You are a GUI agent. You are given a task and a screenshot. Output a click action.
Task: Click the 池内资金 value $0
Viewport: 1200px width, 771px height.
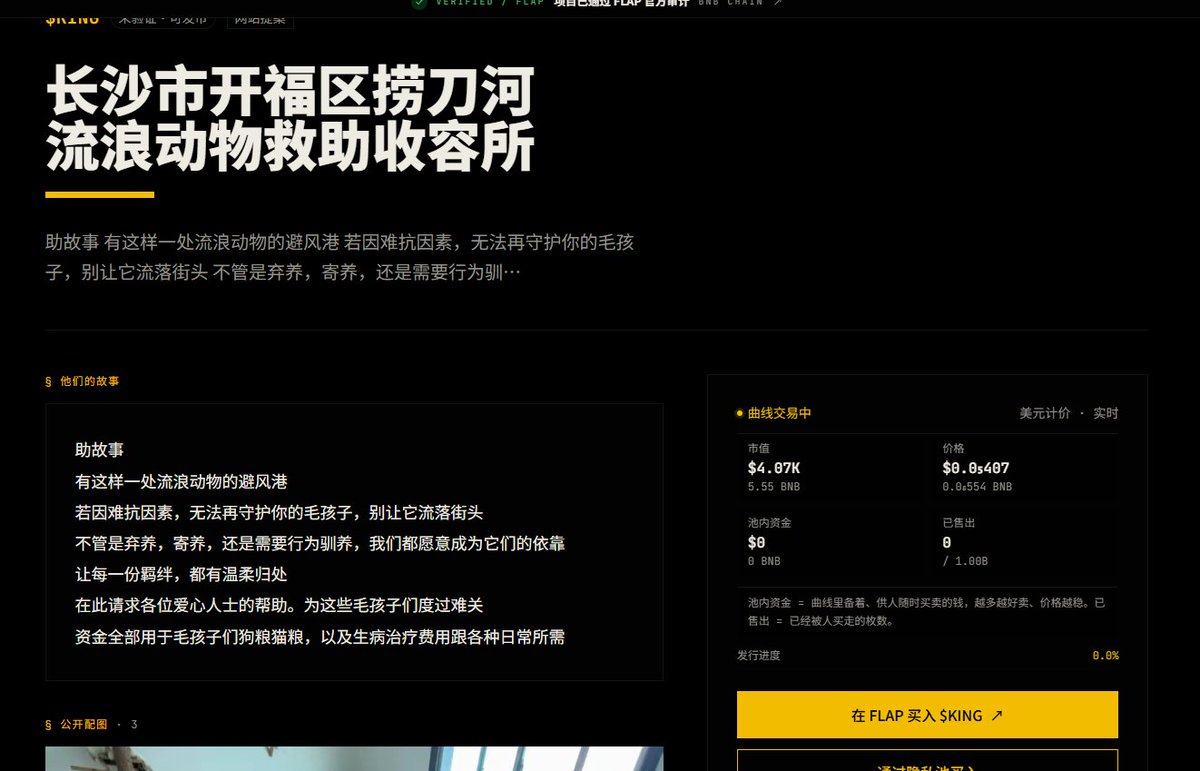[756, 542]
